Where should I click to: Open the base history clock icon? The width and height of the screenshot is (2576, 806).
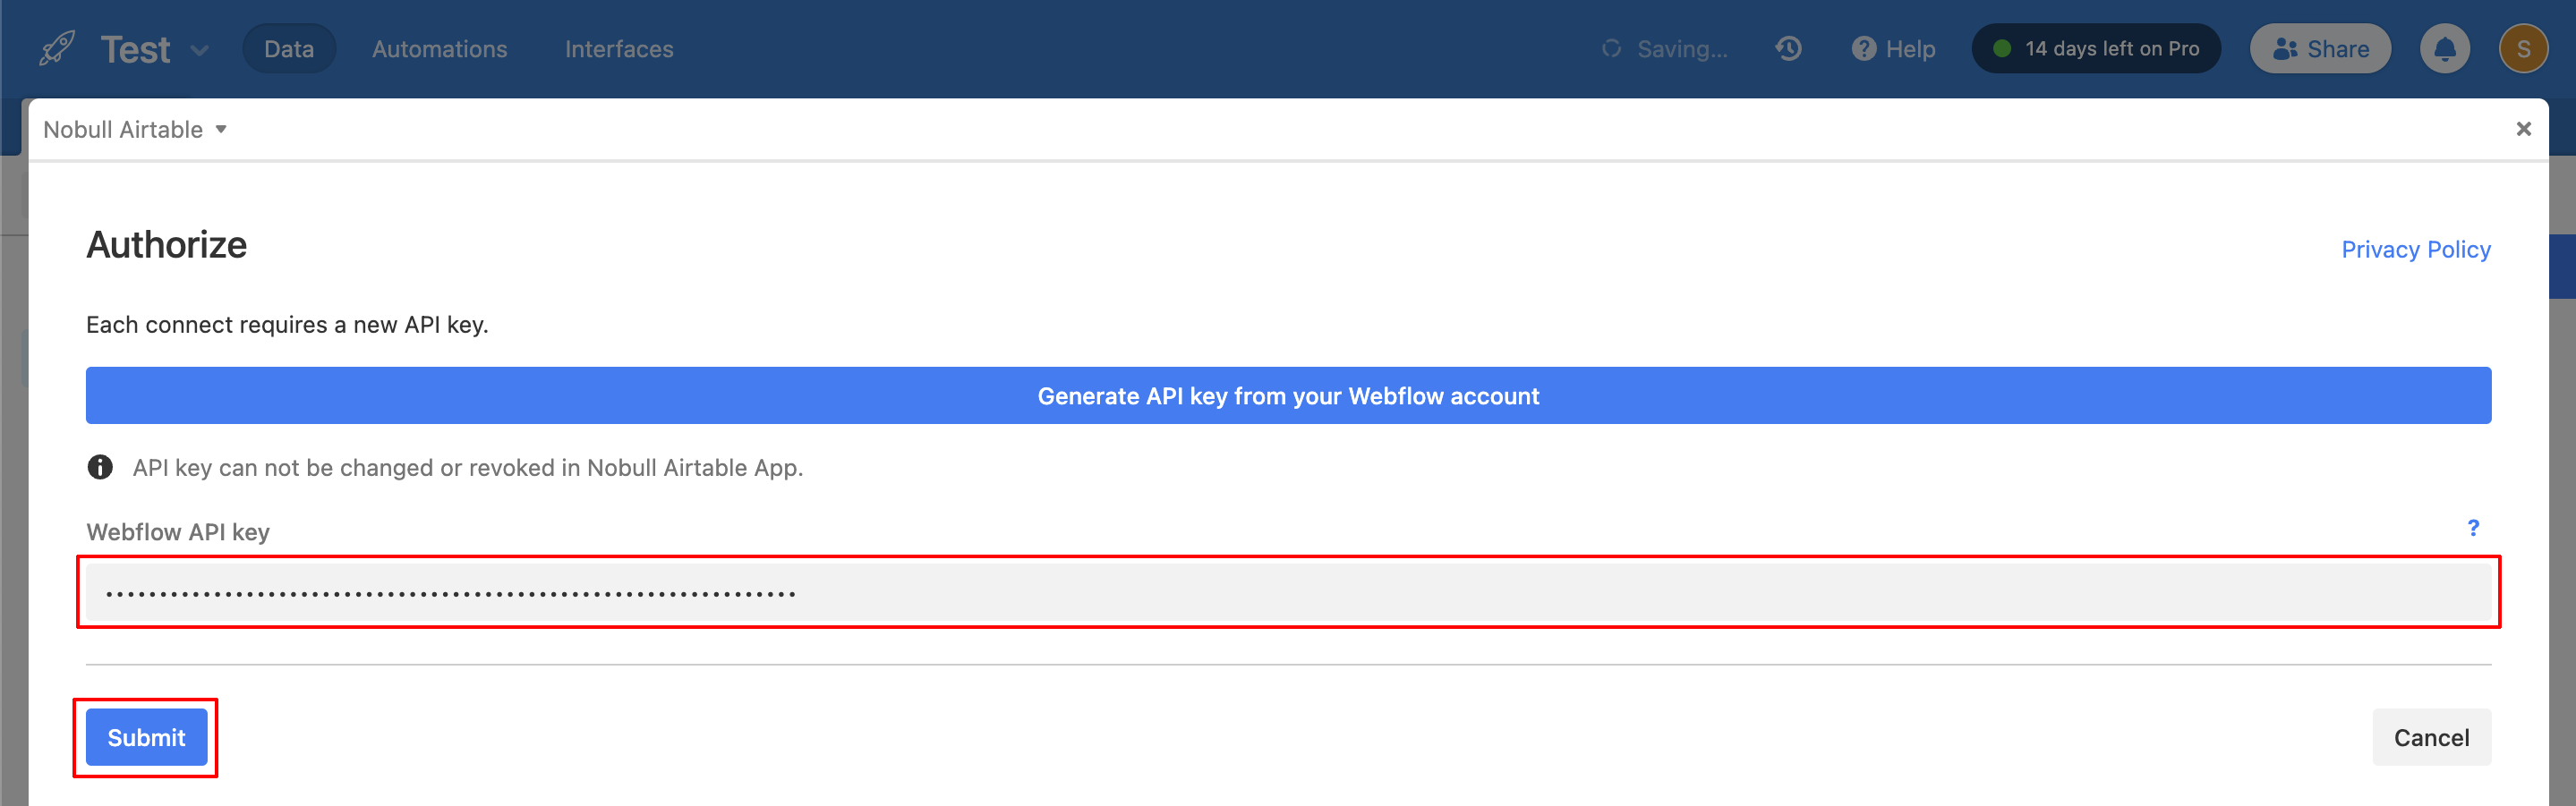tap(1789, 48)
